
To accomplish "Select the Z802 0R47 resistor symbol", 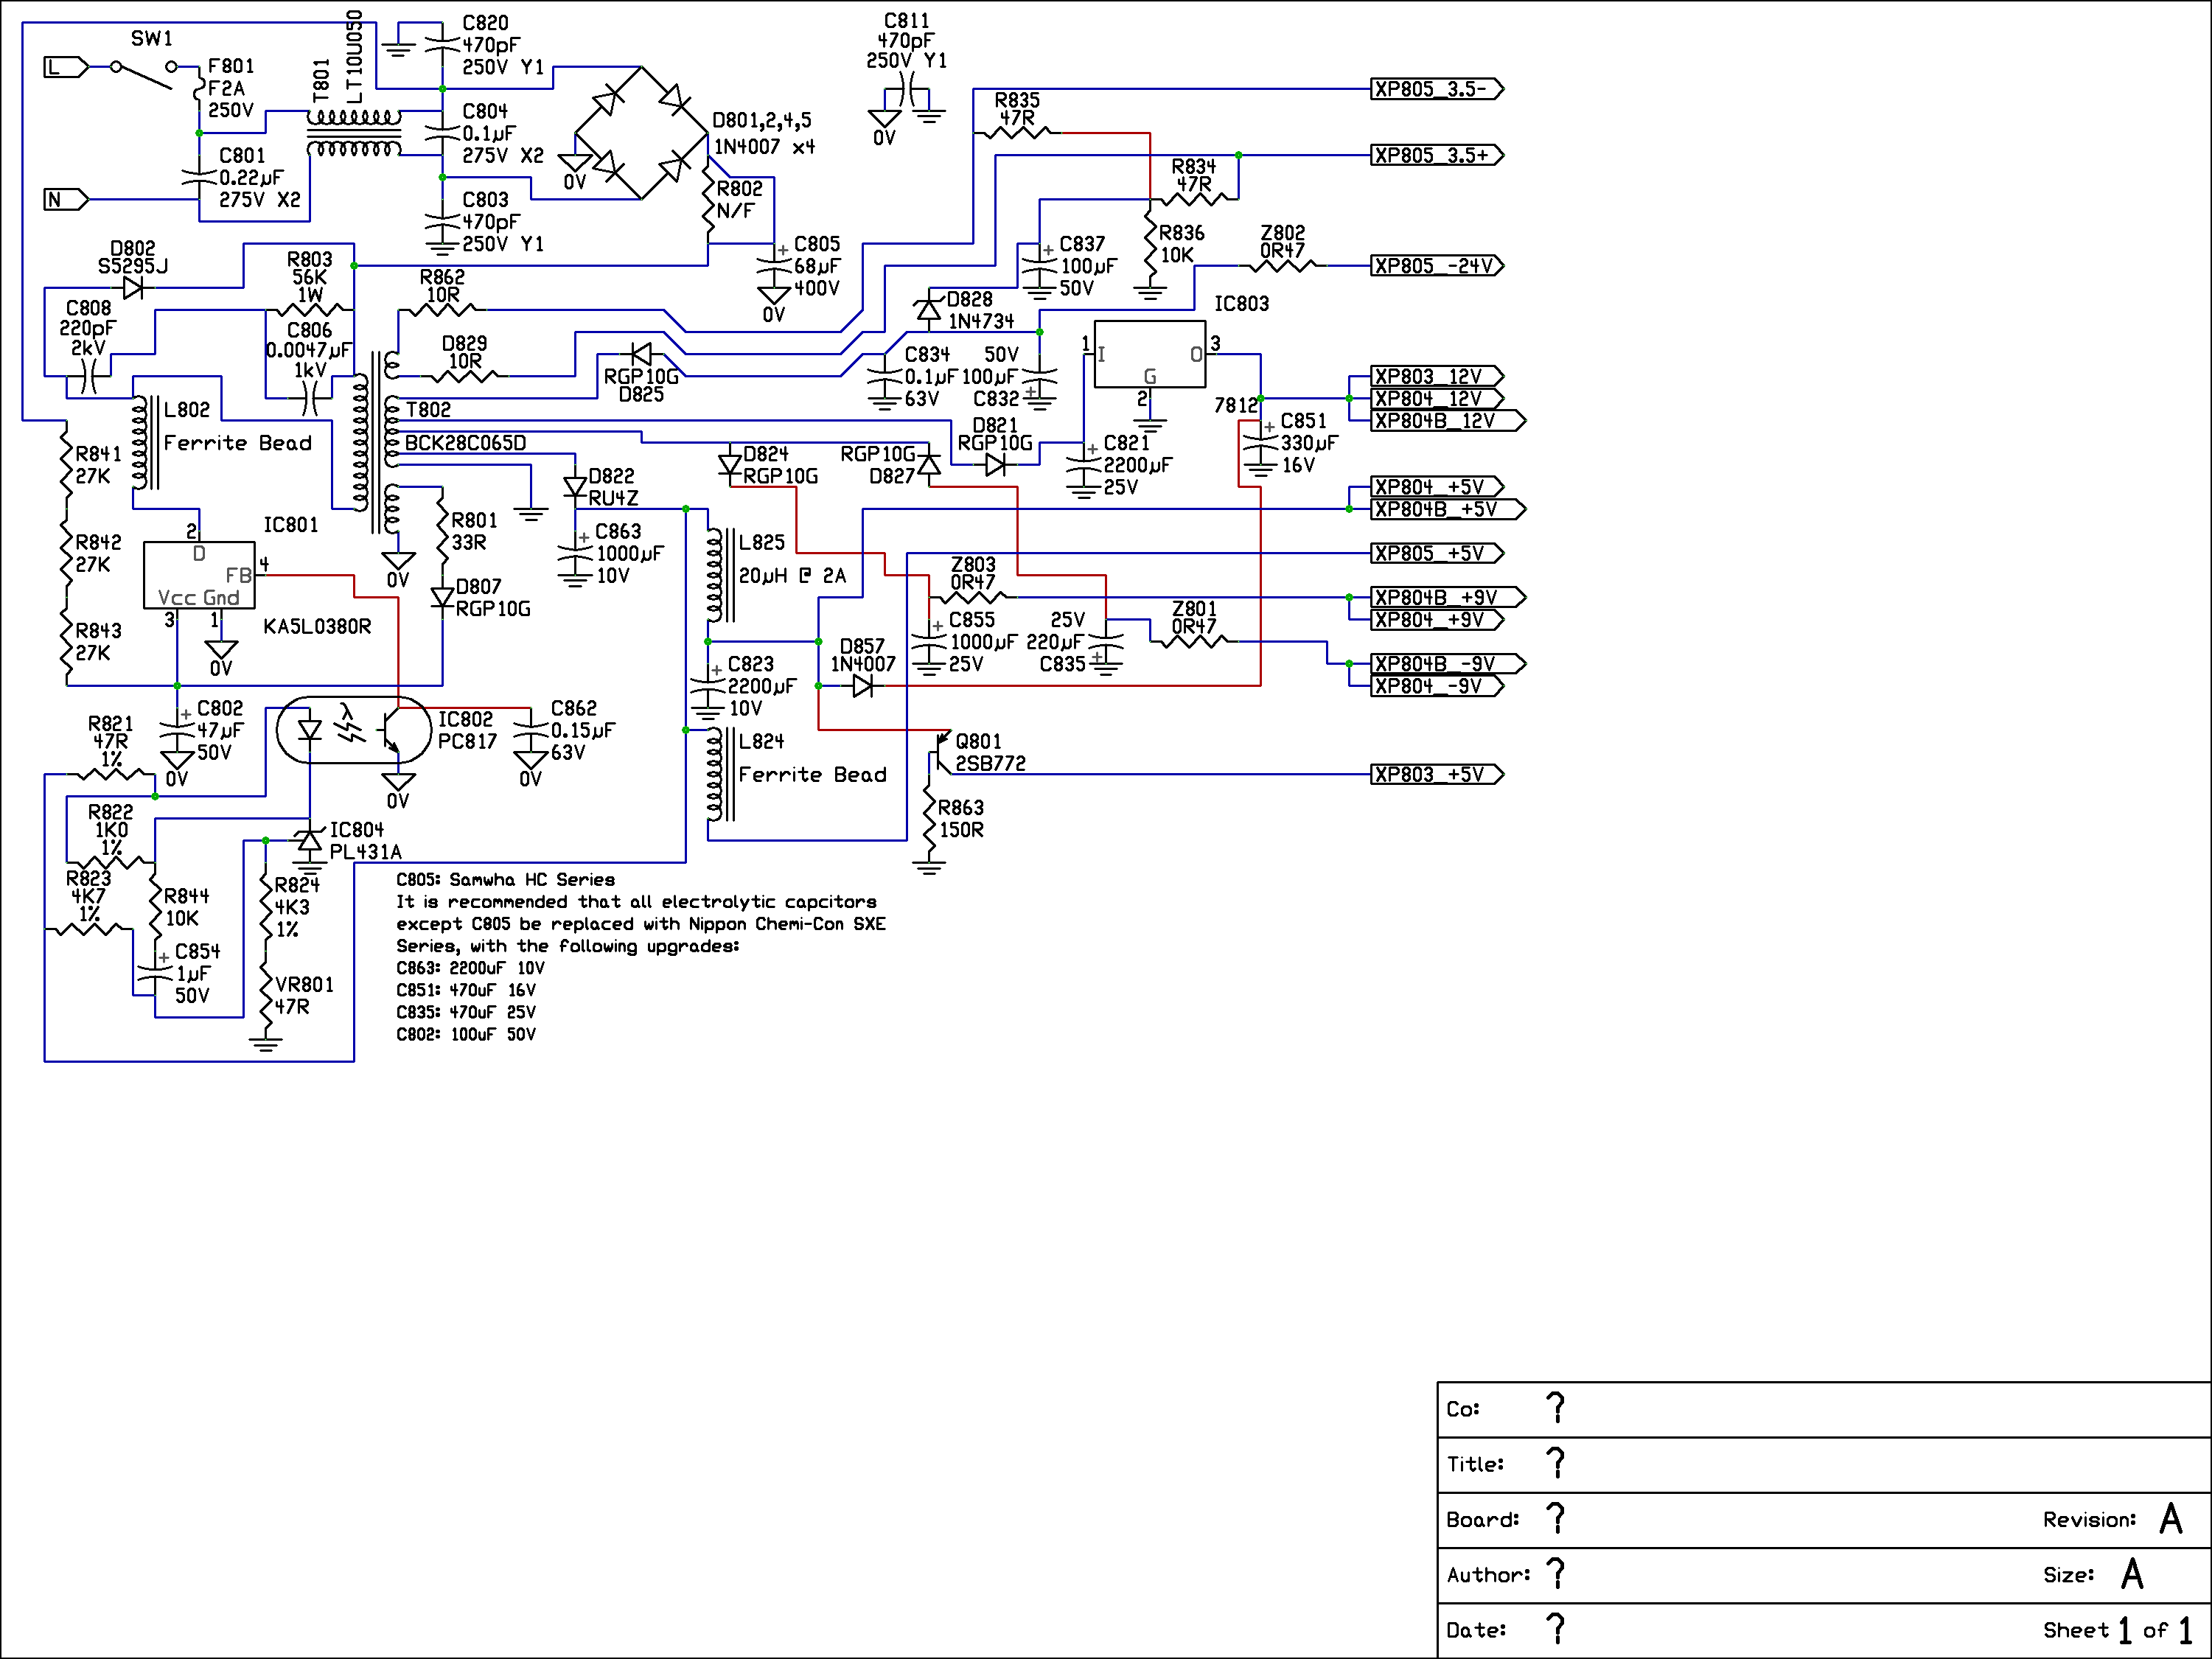I will [1283, 266].
